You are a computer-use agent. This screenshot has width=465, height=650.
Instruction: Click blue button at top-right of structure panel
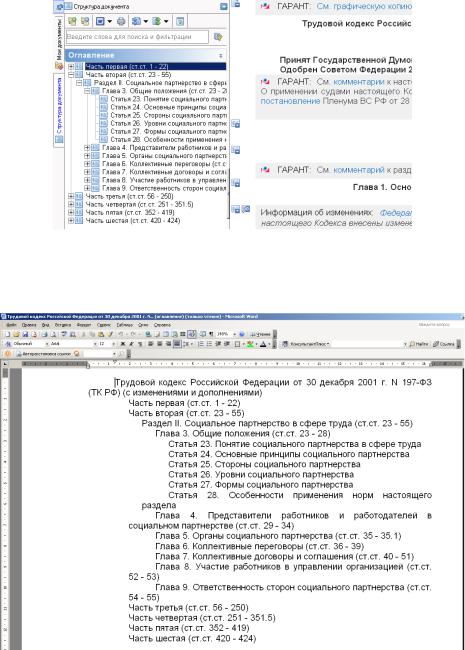[x=223, y=7]
